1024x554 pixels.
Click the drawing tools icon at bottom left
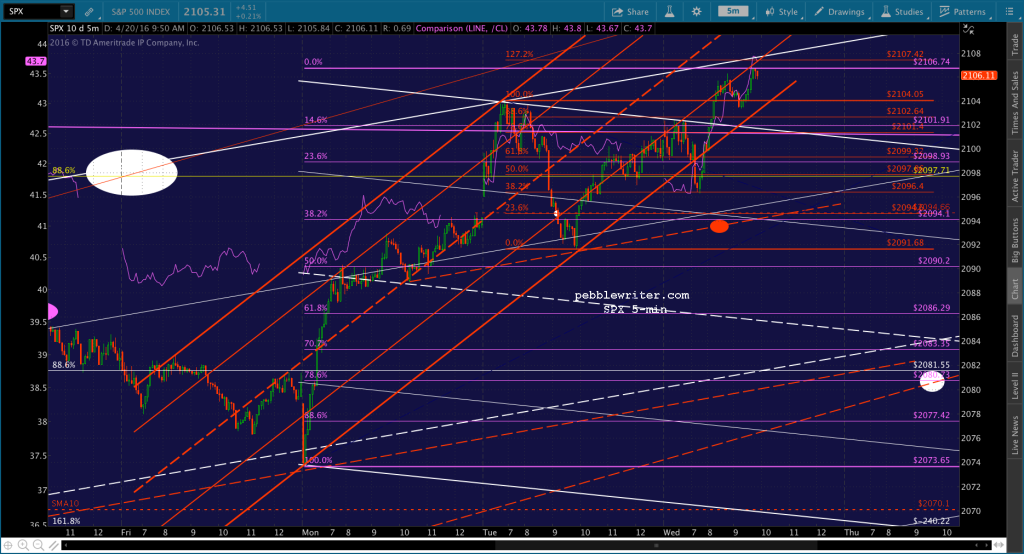(53, 545)
